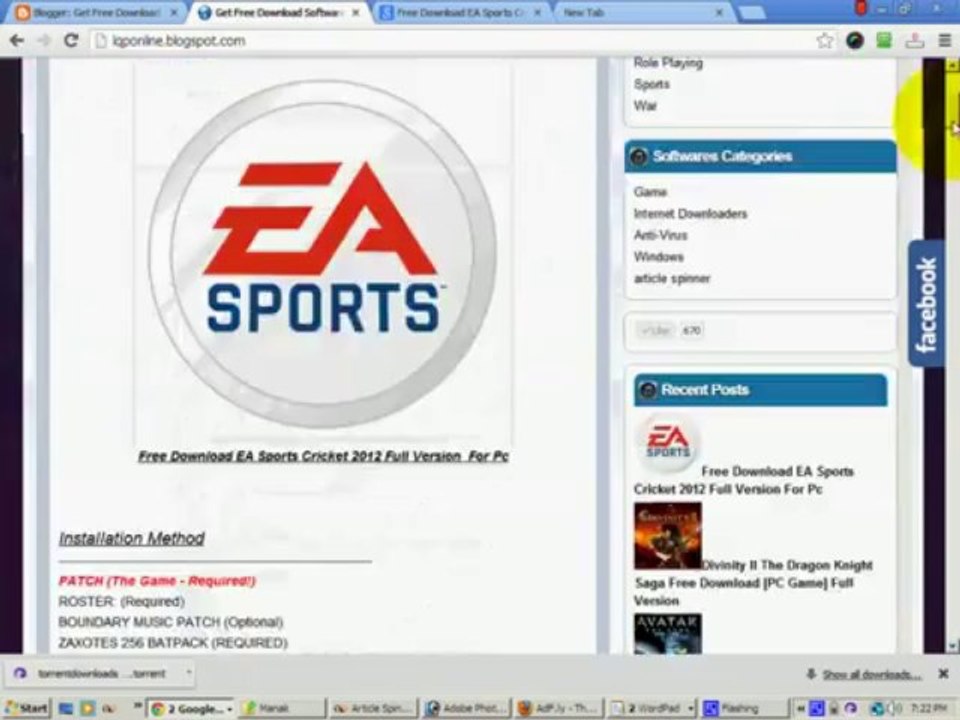Click the page scrollbar down arrow

(953, 645)
